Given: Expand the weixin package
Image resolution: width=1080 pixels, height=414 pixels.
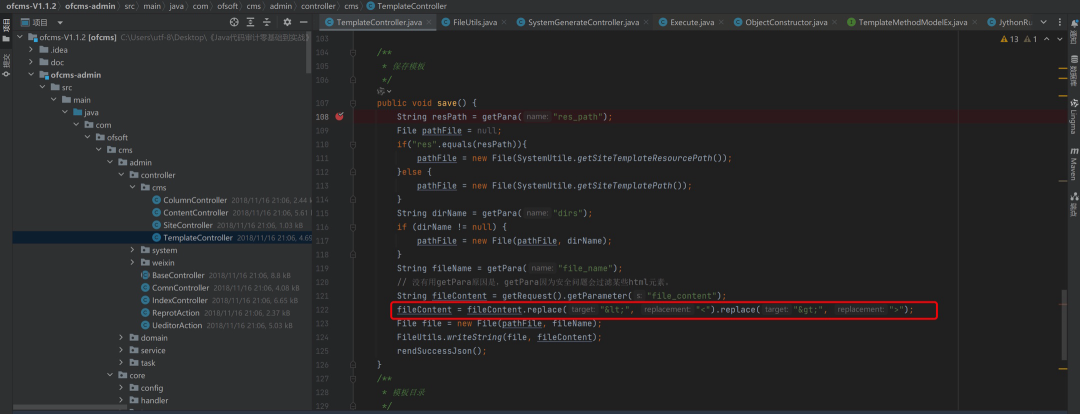Looking at the screenshot, I should pos(132,262).
